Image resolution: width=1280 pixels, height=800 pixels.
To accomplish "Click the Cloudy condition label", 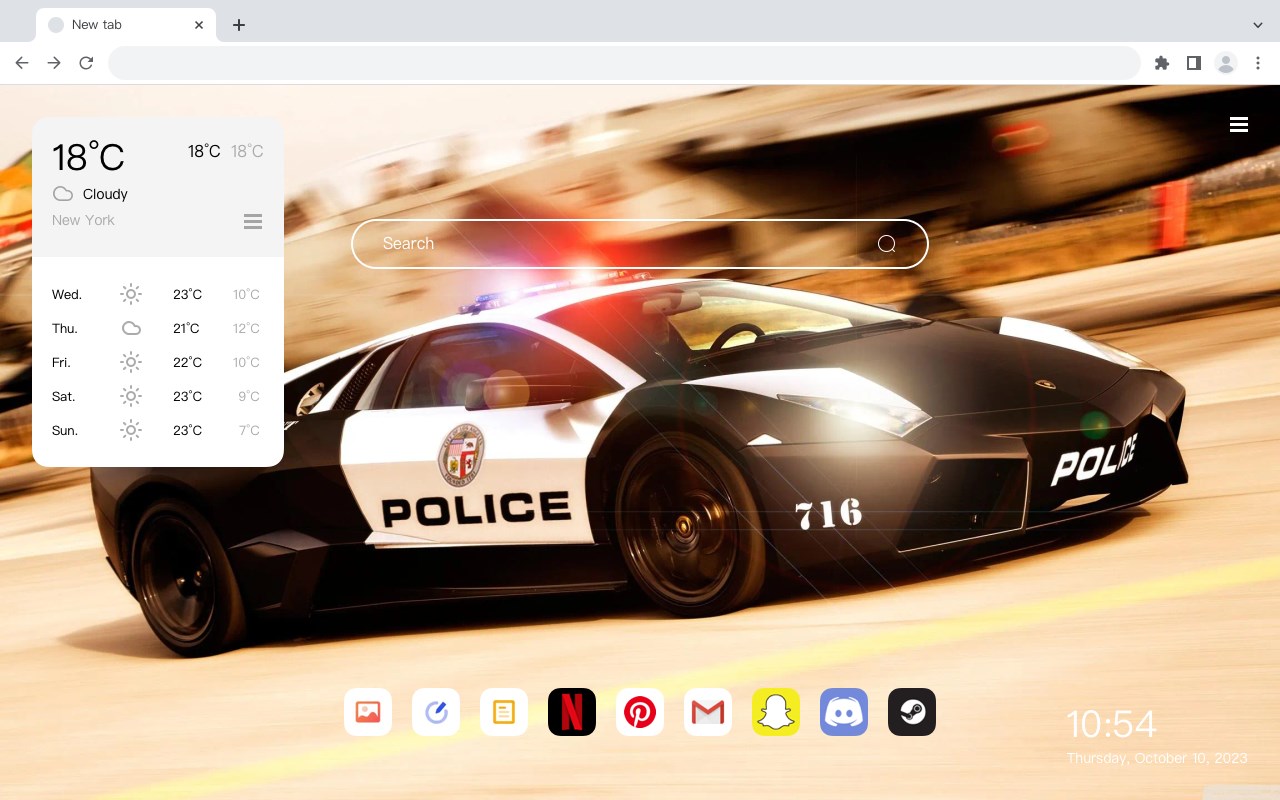I will click(105, 194).
